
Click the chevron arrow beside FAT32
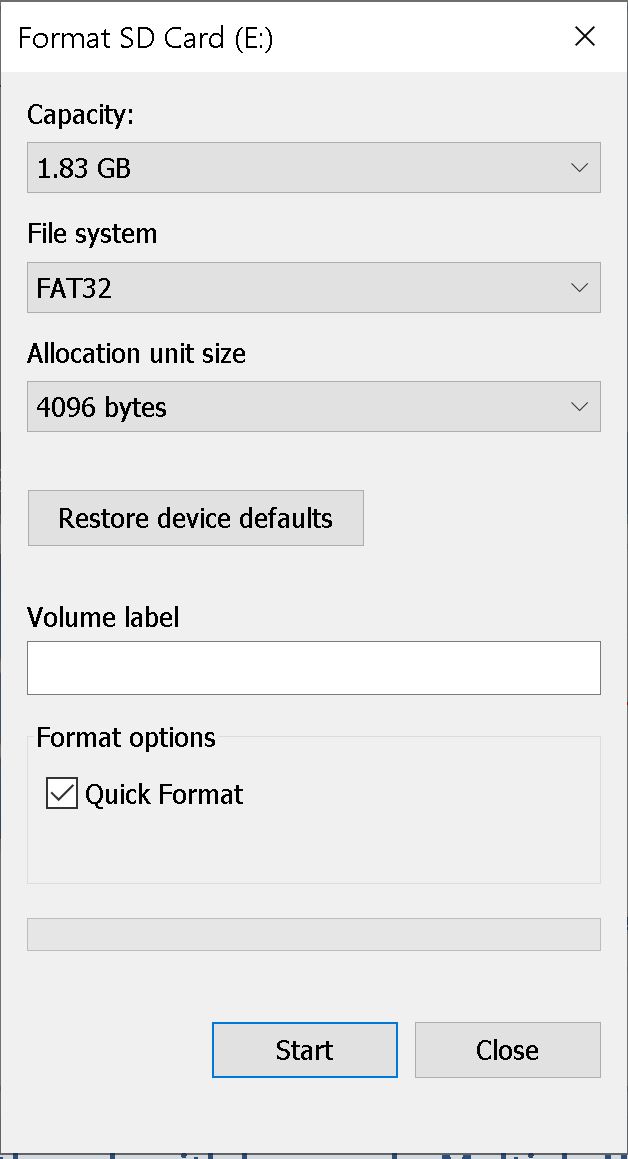tap(580, 288)
